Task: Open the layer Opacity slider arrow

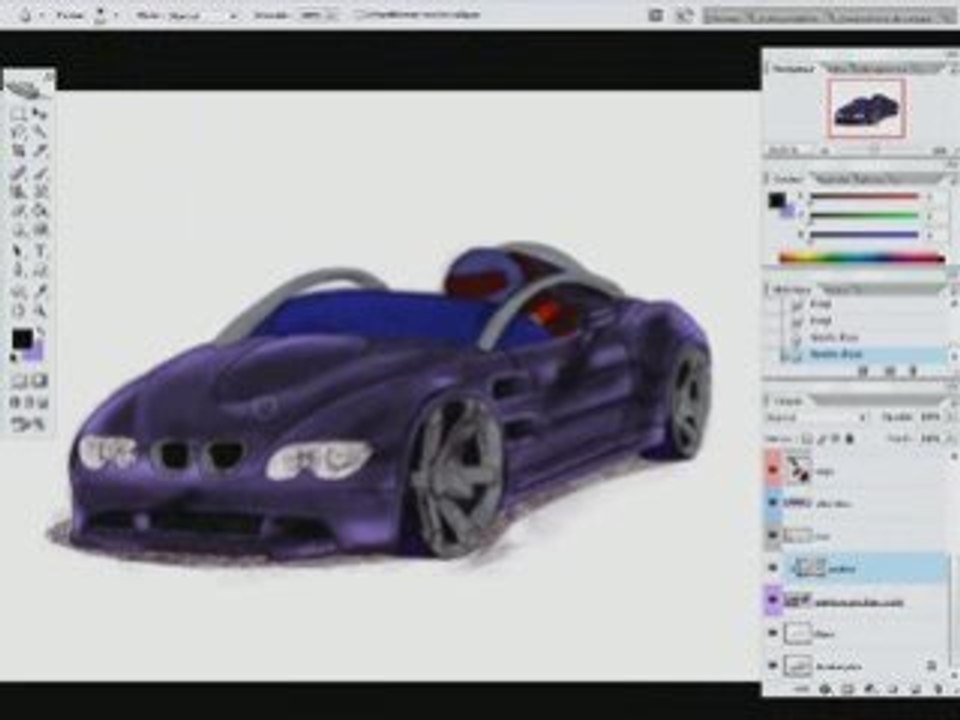Action: pos(953,418)
